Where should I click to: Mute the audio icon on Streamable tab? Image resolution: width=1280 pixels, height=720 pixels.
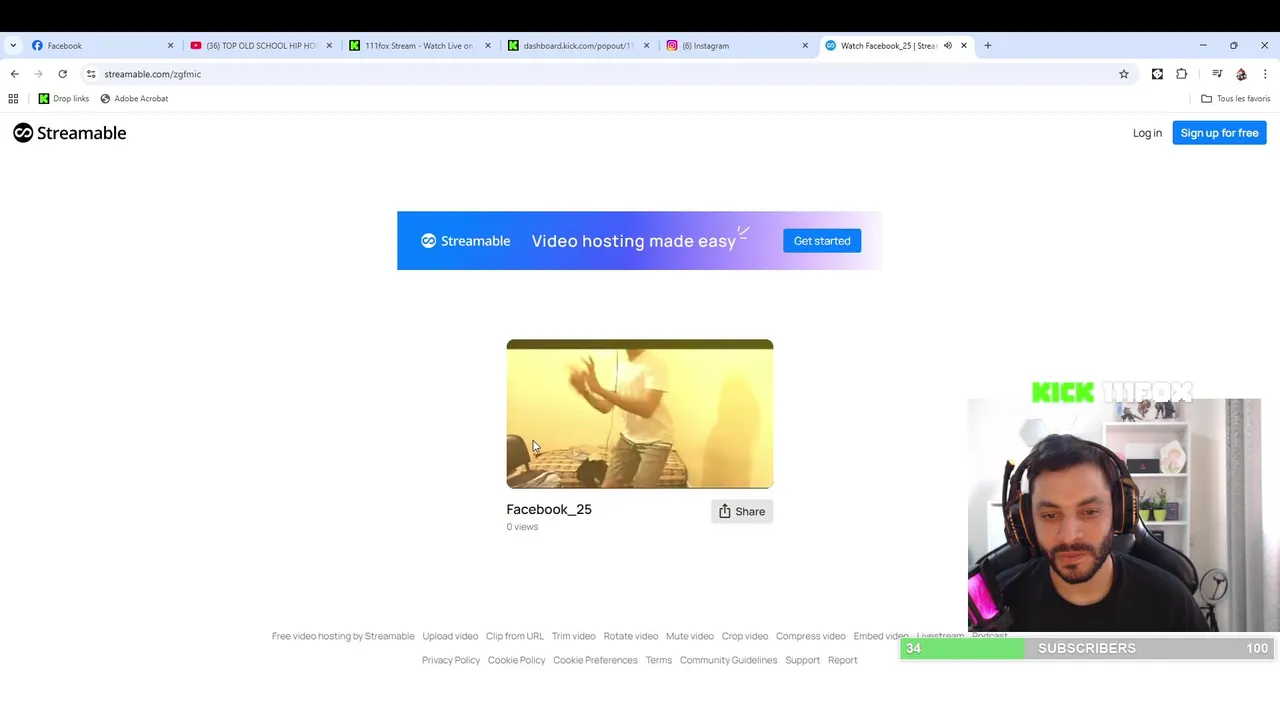947,45
